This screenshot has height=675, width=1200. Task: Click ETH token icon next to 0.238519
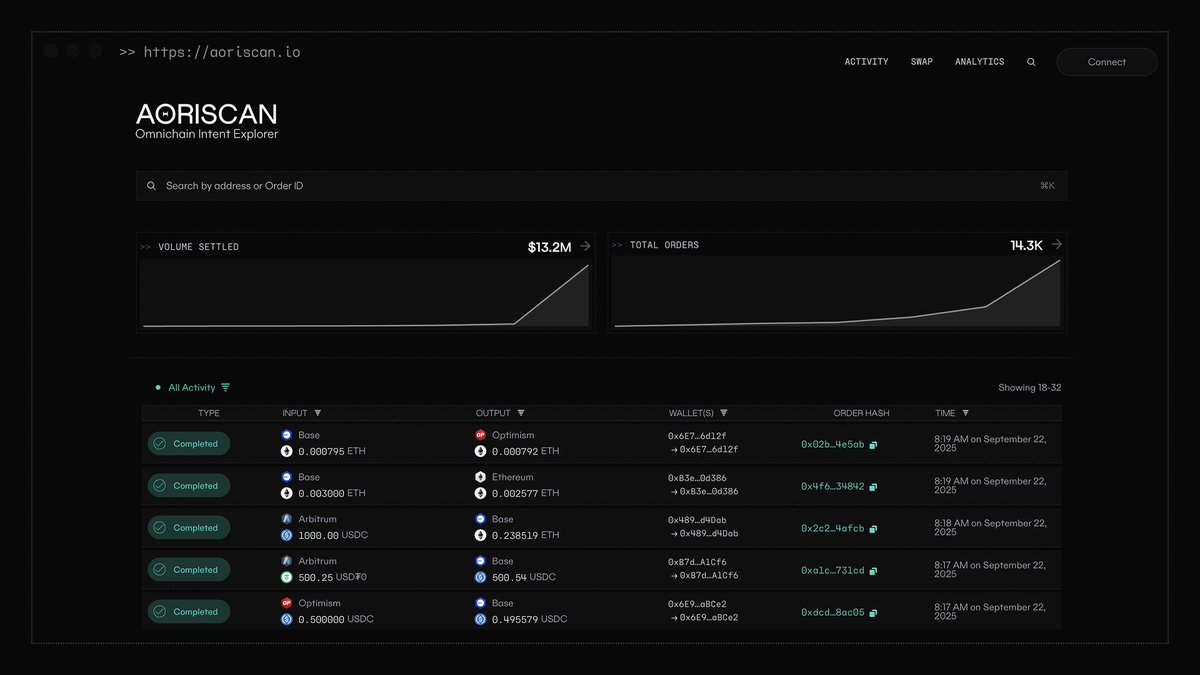[481, 535]
